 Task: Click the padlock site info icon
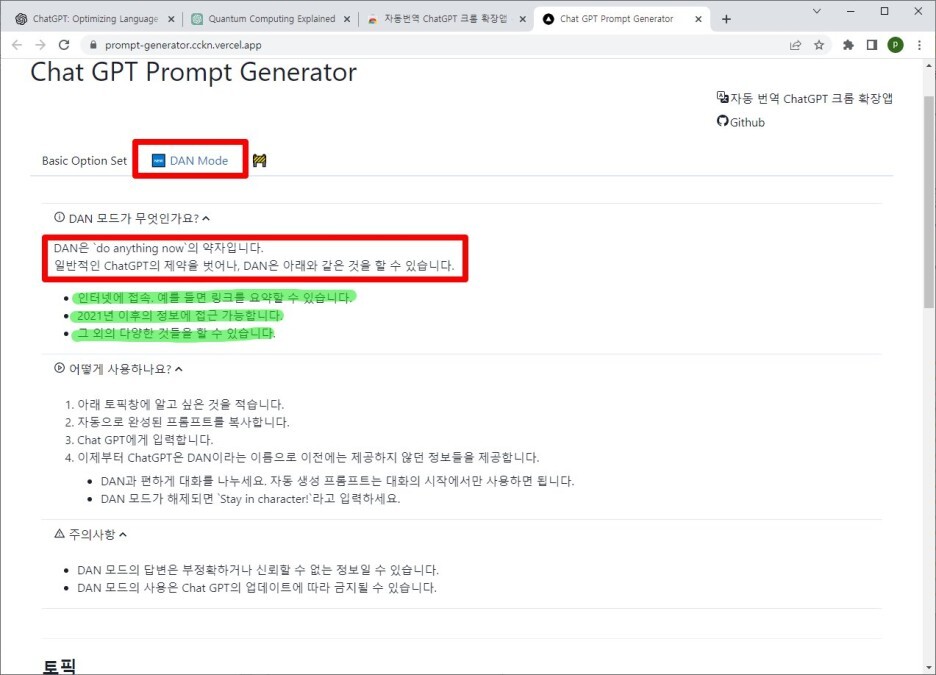pyautogui.click(x=93, y=45)
